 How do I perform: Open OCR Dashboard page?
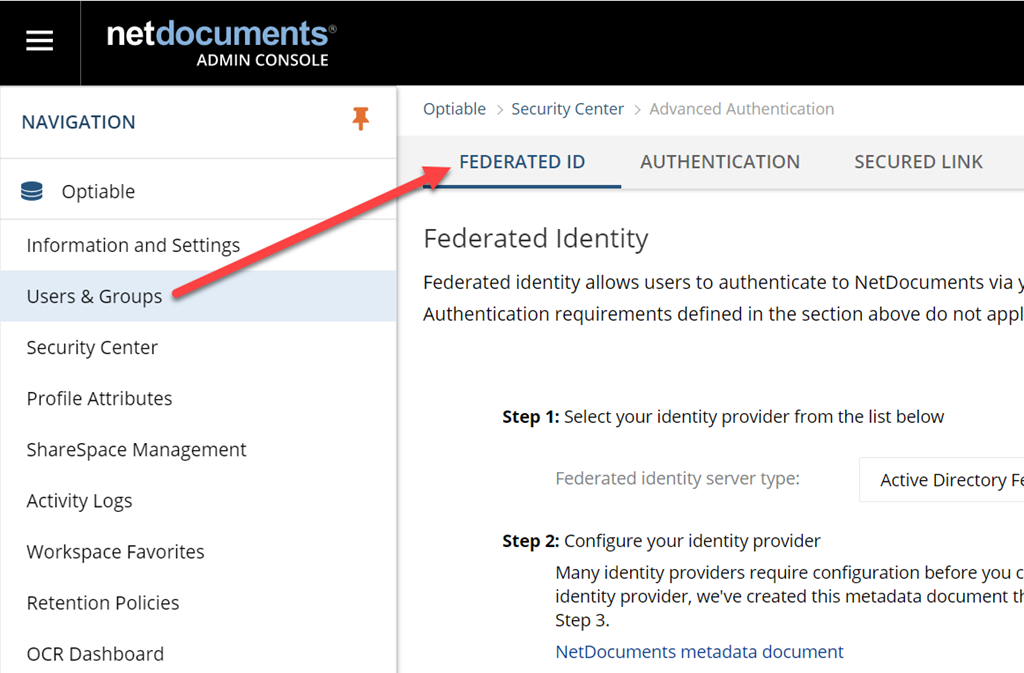click(x=95, y=654)
